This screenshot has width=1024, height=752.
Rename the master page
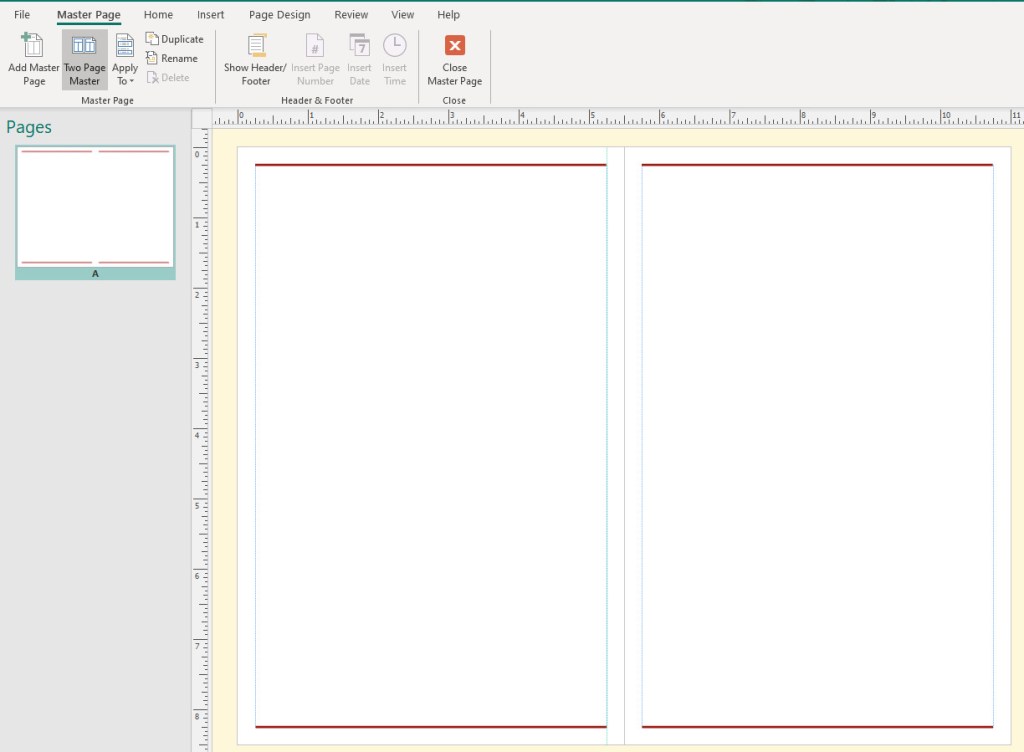point(172,58)
